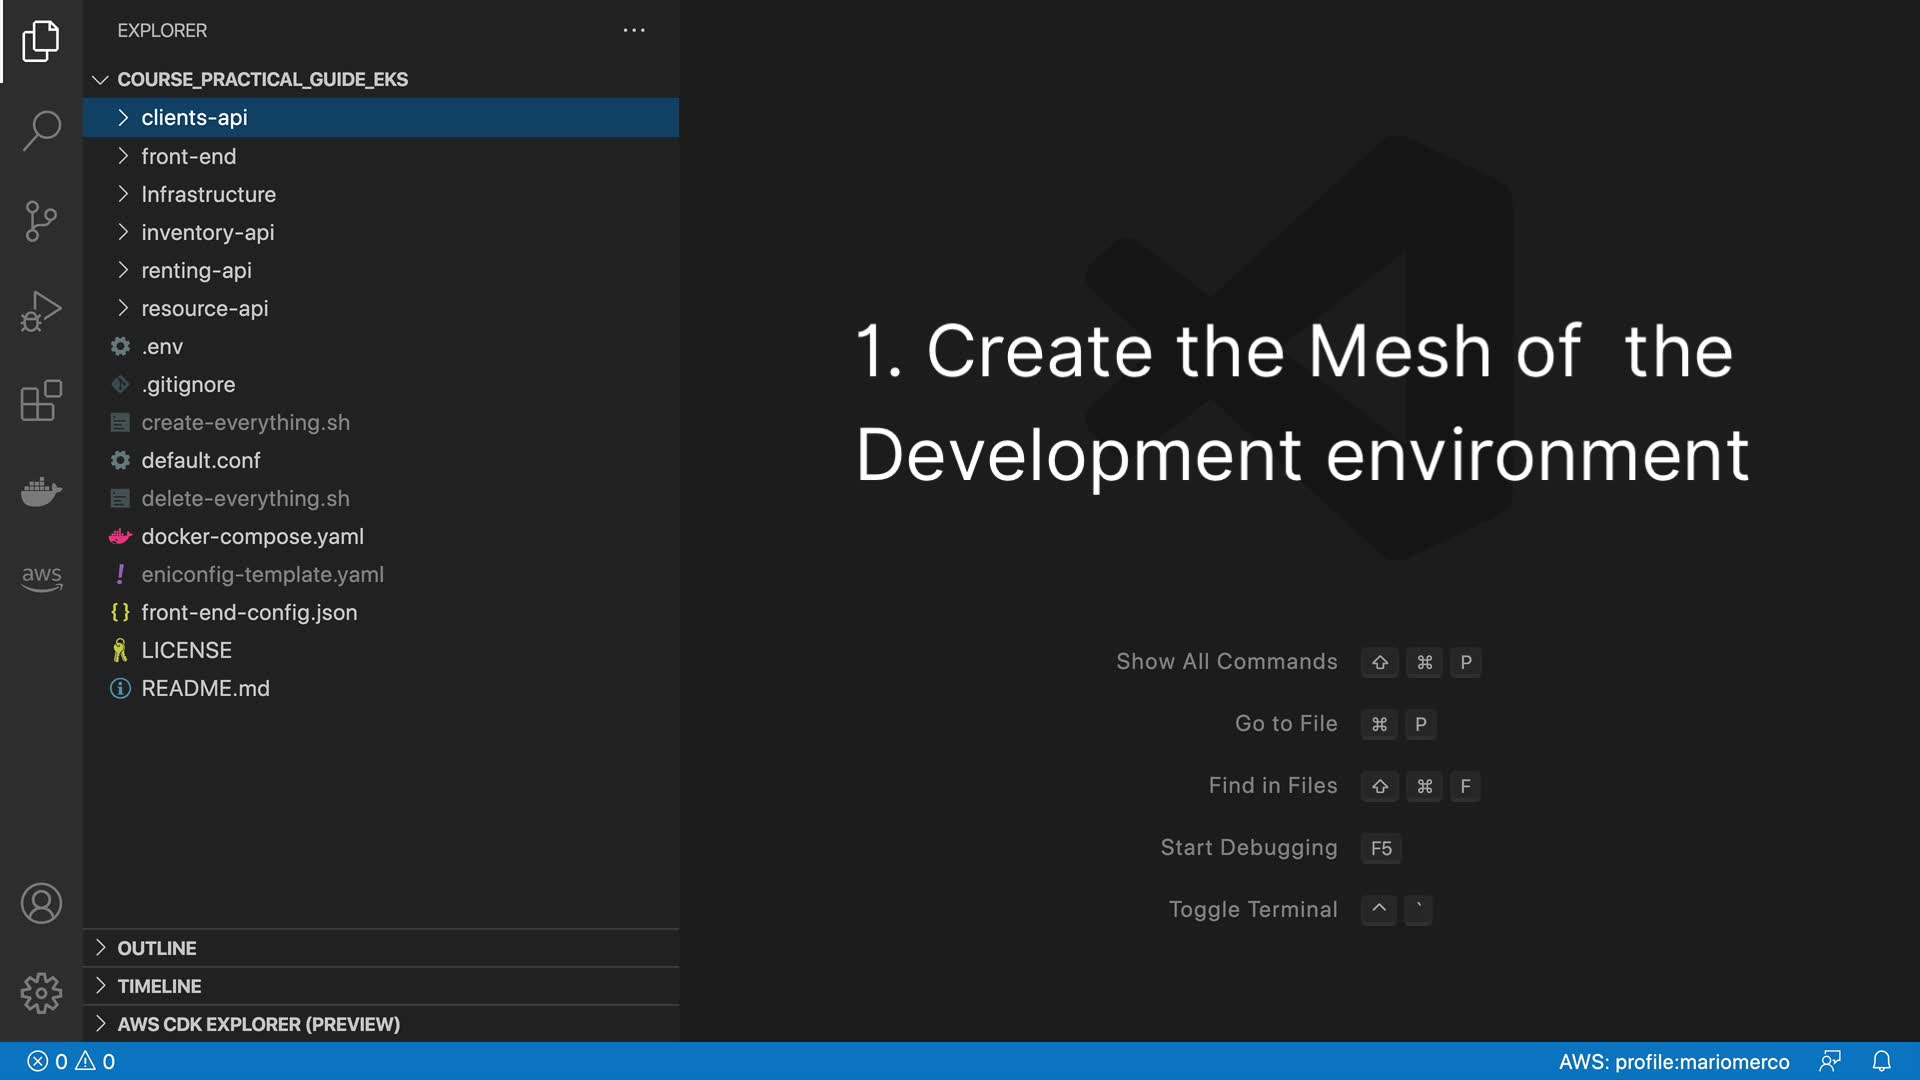Viewport: 1920px width, 1080px height.
Task: Click errors and warnings count in status bar
Action: click(71, 1061)
